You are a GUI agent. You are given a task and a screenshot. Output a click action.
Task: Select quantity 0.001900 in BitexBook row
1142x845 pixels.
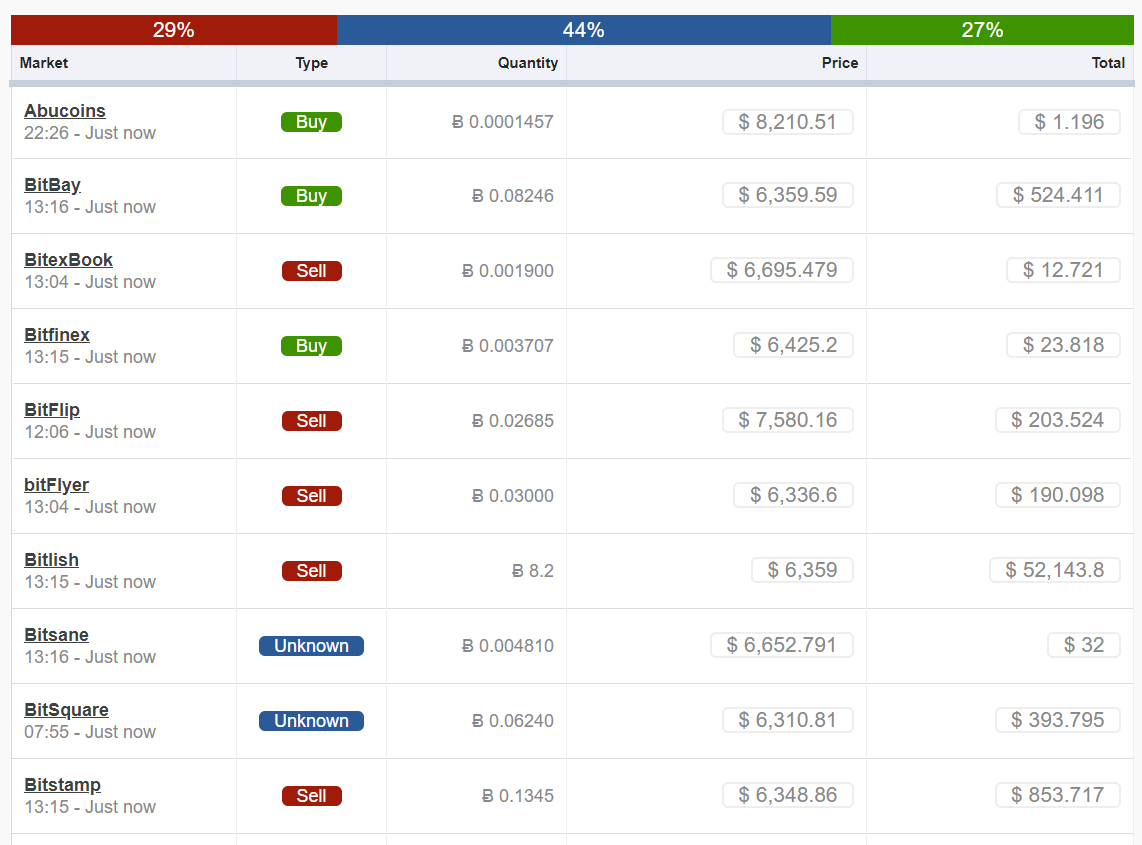pyautogui.click(x=508, y=271)
